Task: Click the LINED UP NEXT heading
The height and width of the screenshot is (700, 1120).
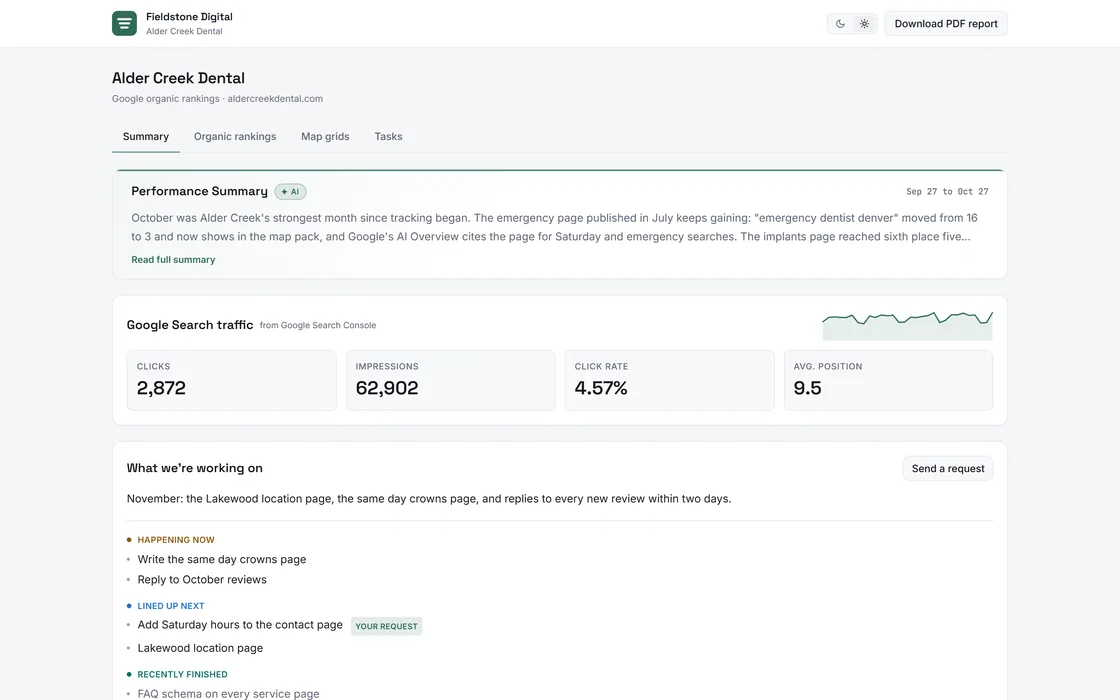Action: click(x=171, y=606)
